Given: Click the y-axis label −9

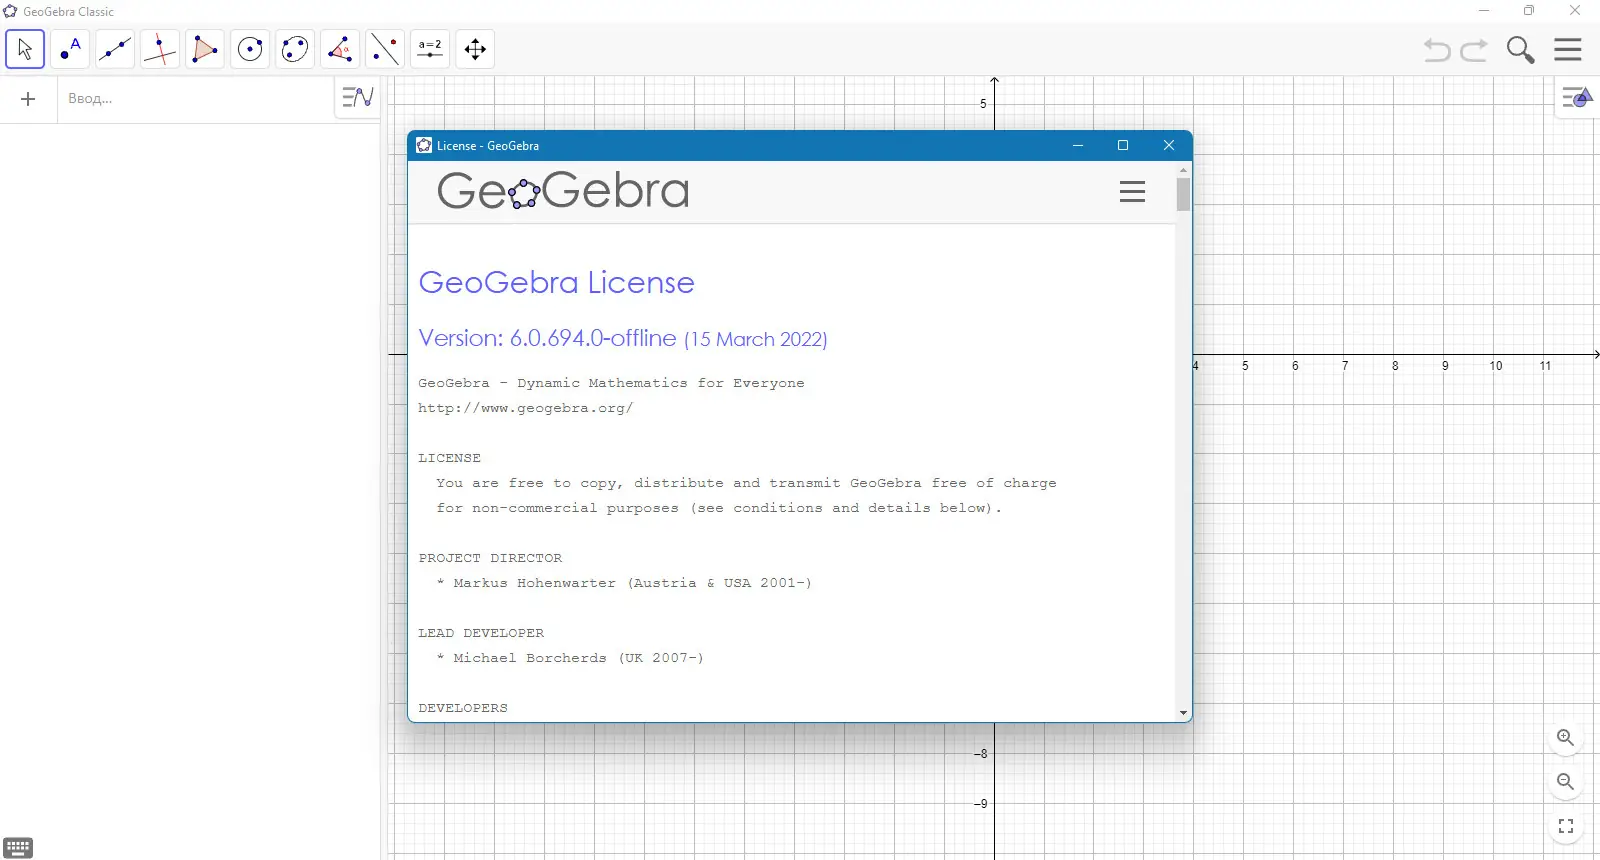Looking at the screenshot, I should (981, 804).
